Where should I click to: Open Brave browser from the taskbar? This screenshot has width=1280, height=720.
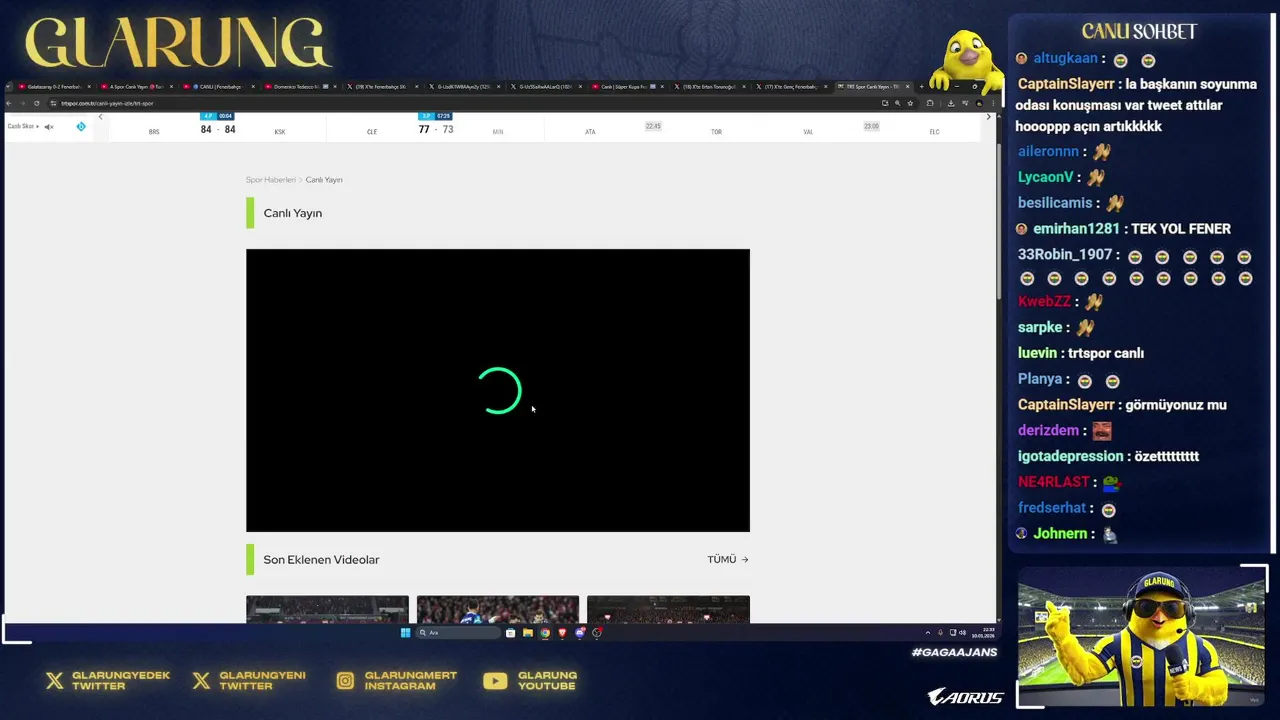tap(562, 633)
